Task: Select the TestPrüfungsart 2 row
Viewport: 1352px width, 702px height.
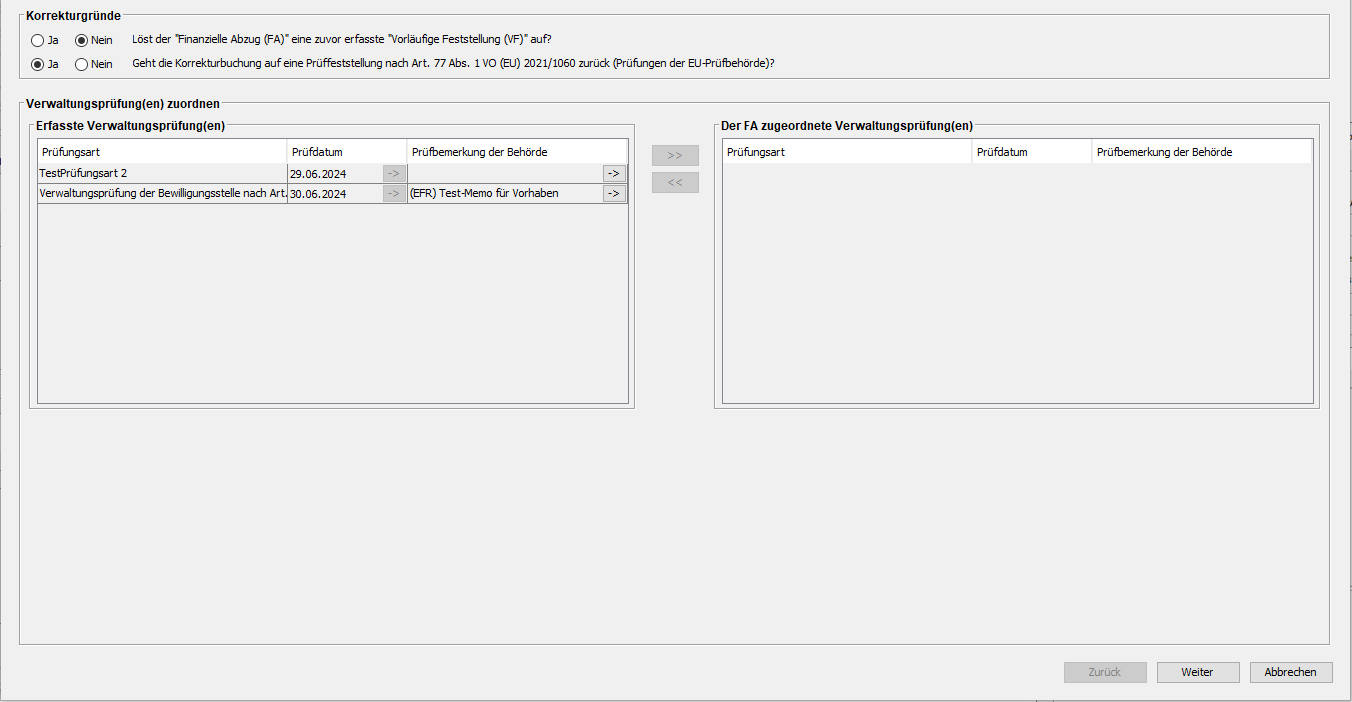Action: click(x=160, y=174)
